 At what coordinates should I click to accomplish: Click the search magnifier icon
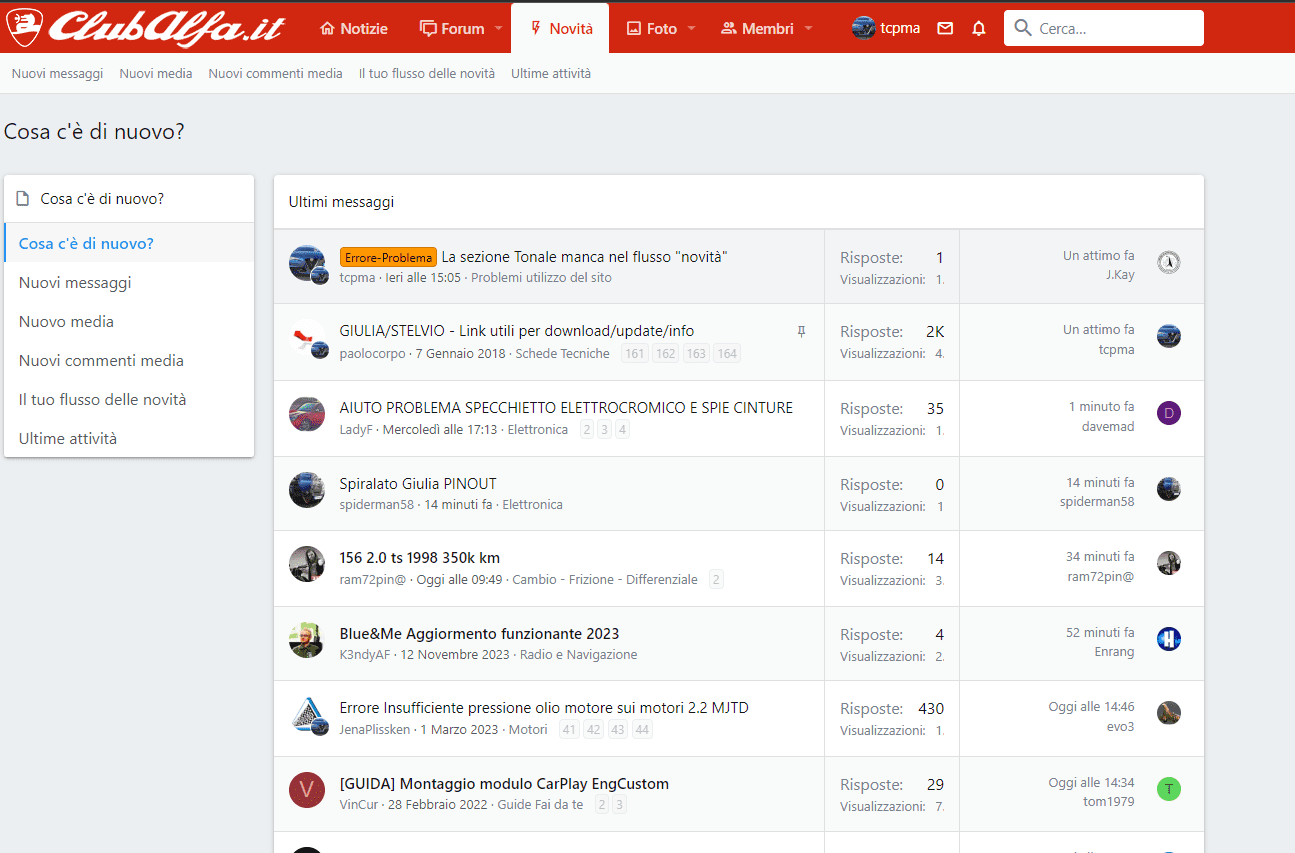[x=1023, y=28]
